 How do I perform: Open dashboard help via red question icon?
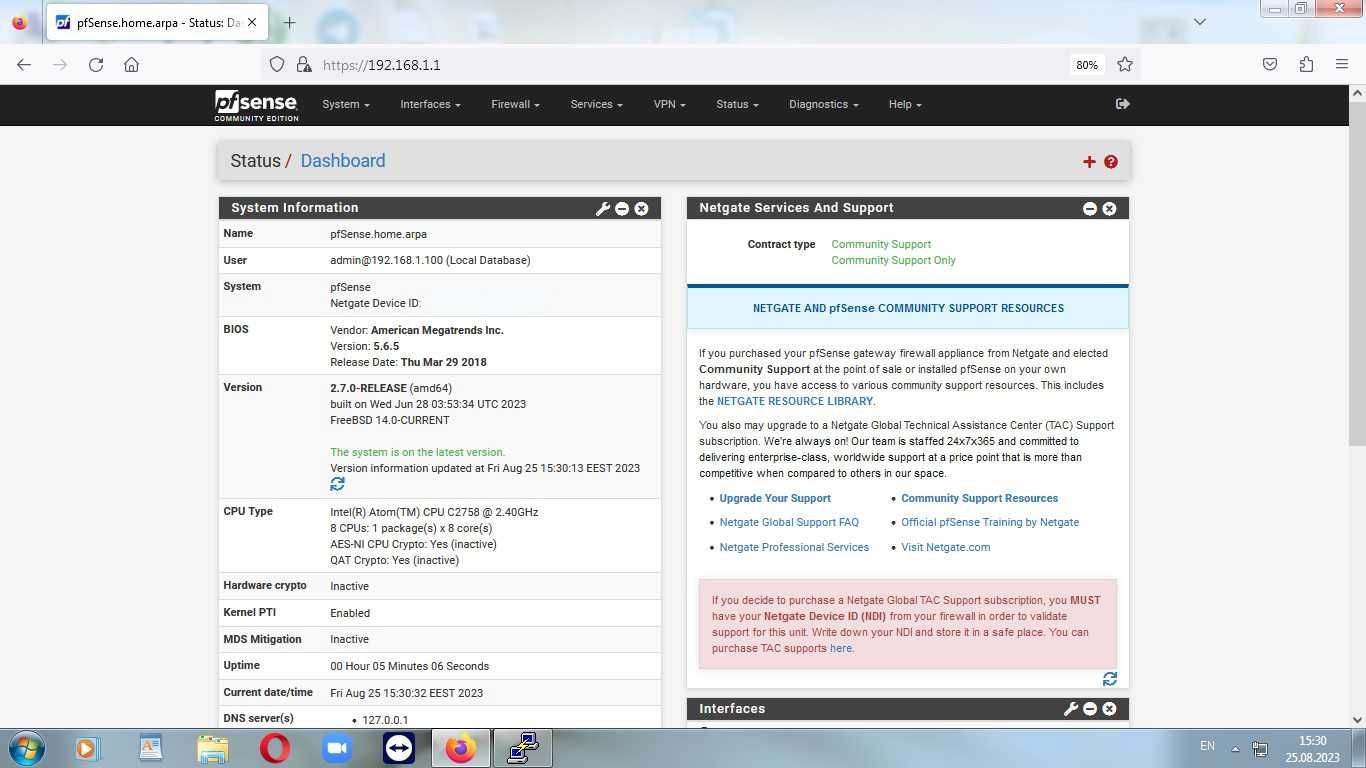[1111, 162]
